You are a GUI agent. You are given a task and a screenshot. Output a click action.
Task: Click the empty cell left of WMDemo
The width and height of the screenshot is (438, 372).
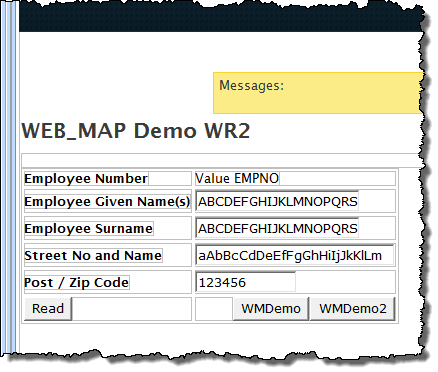[214, 309]
